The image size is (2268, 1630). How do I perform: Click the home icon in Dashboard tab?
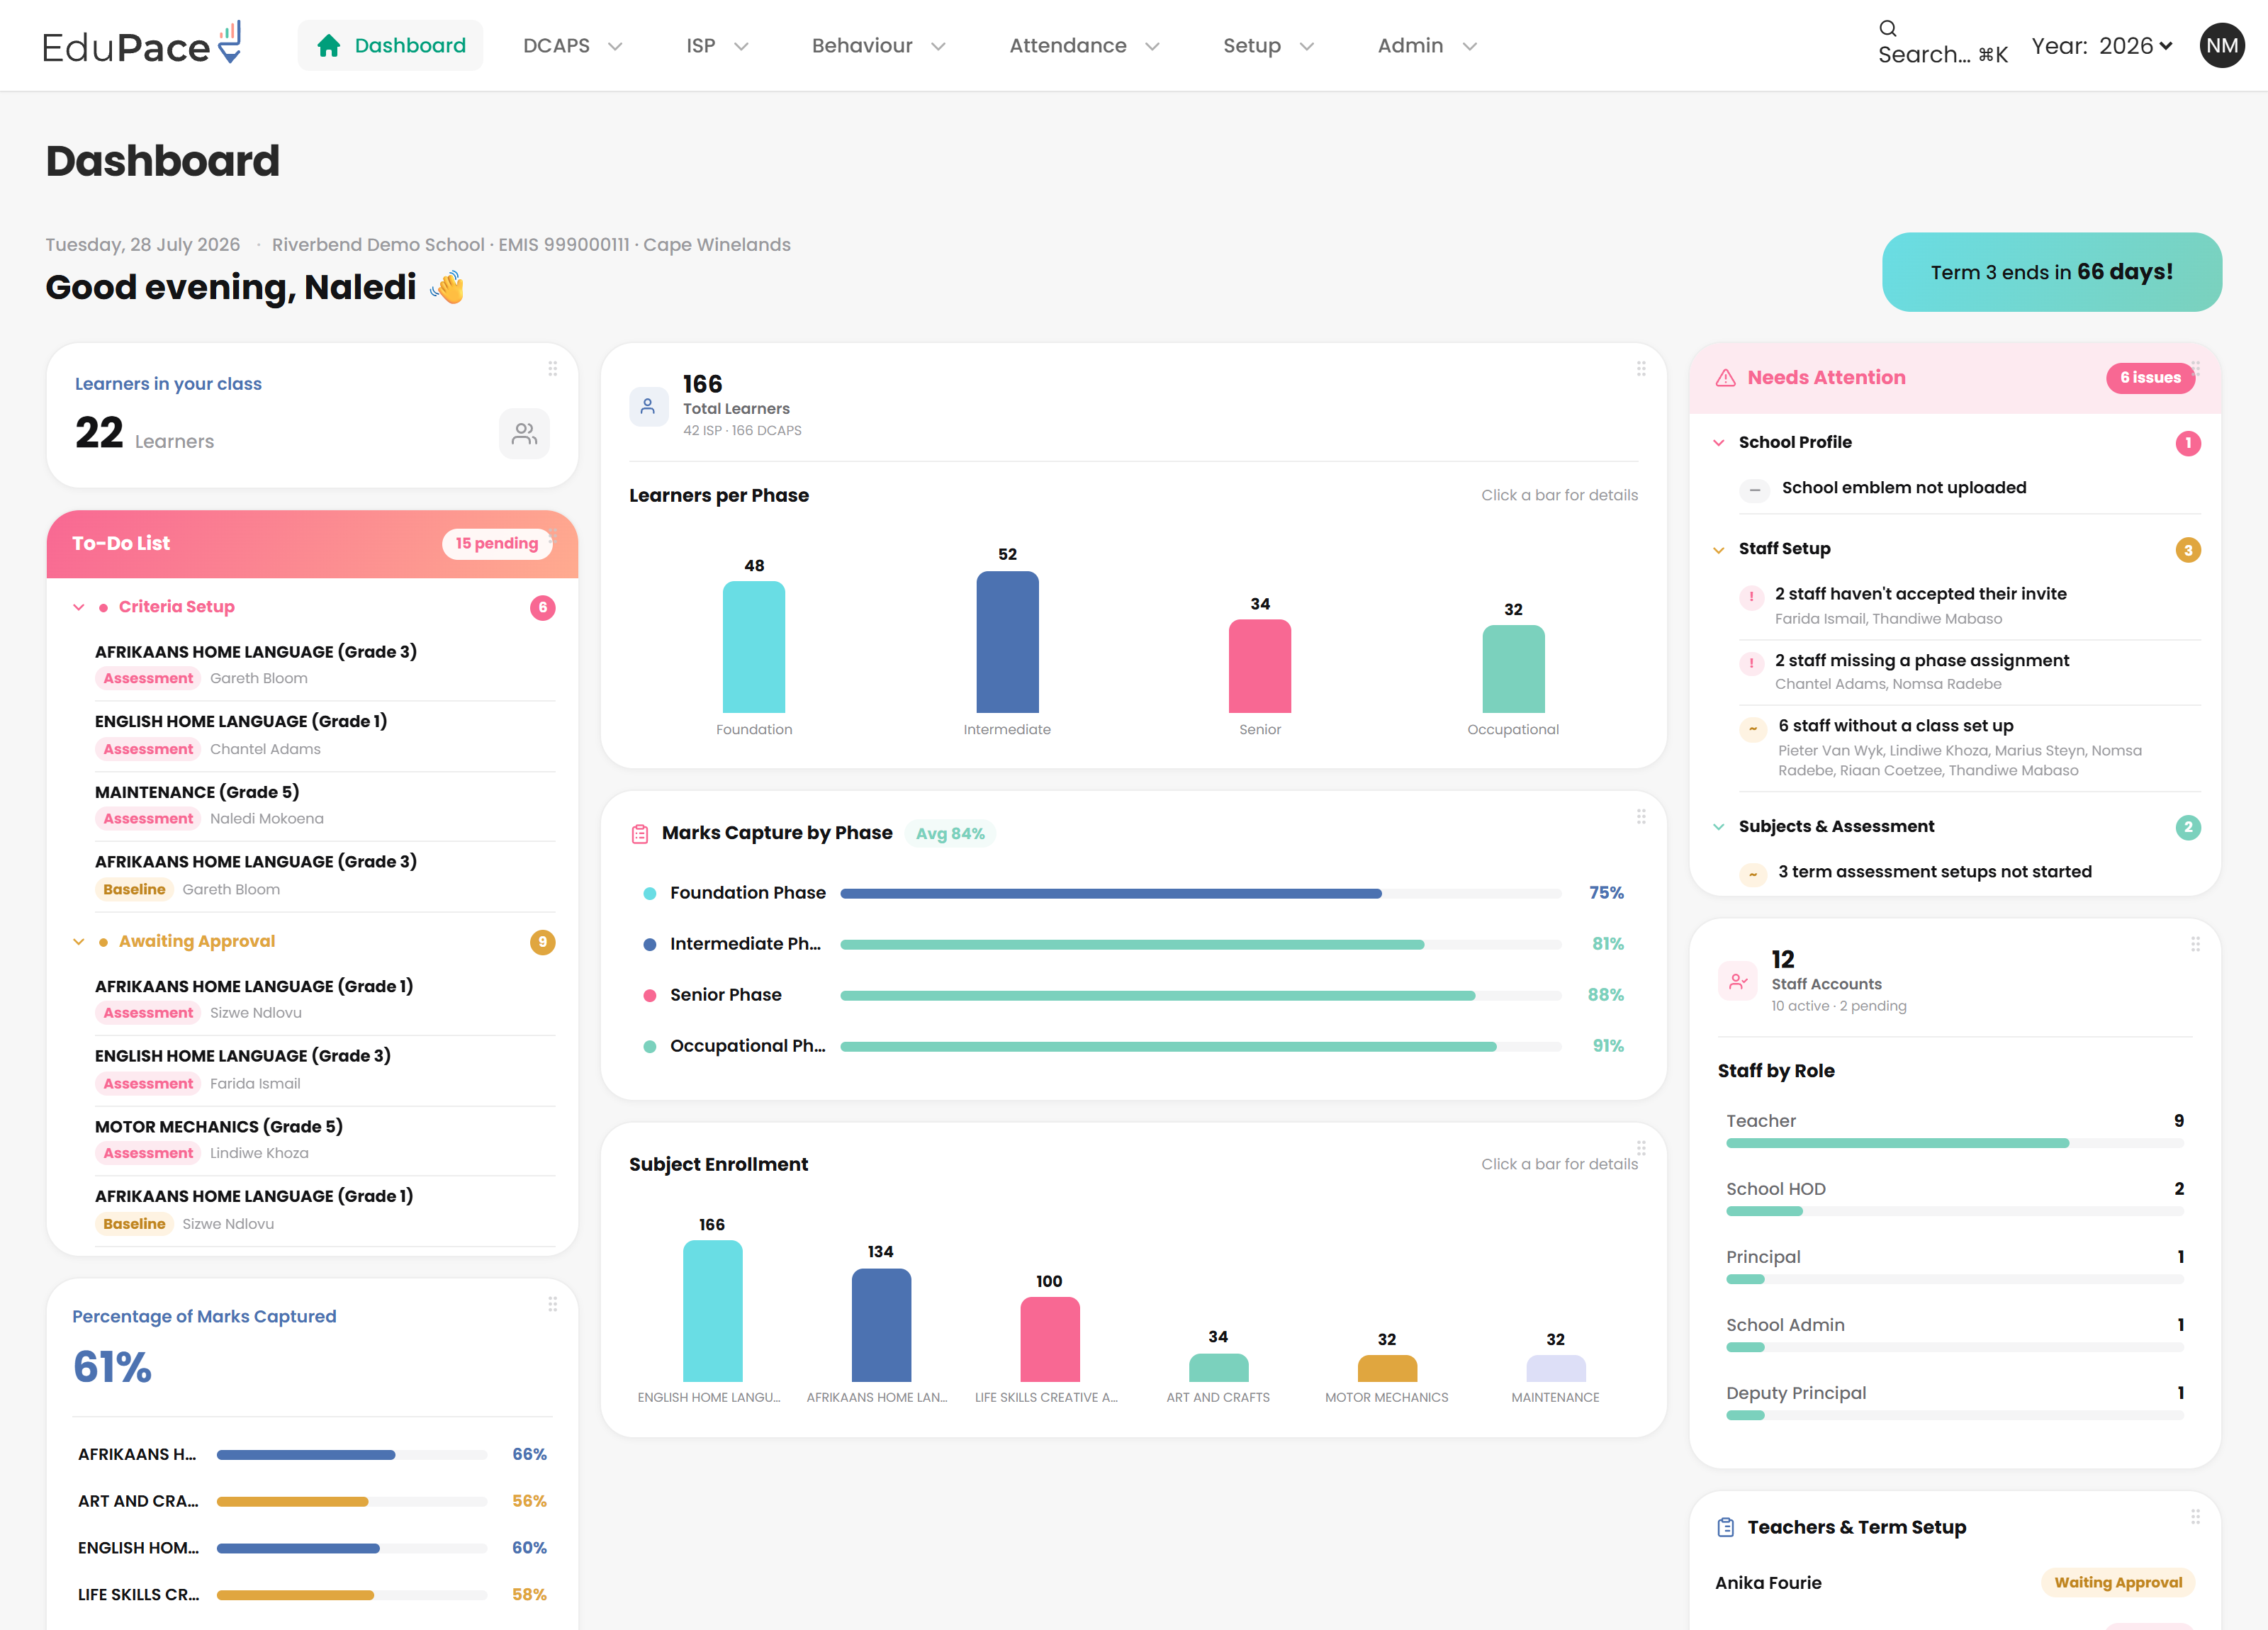pyautogui.click(x=328, y=45)
